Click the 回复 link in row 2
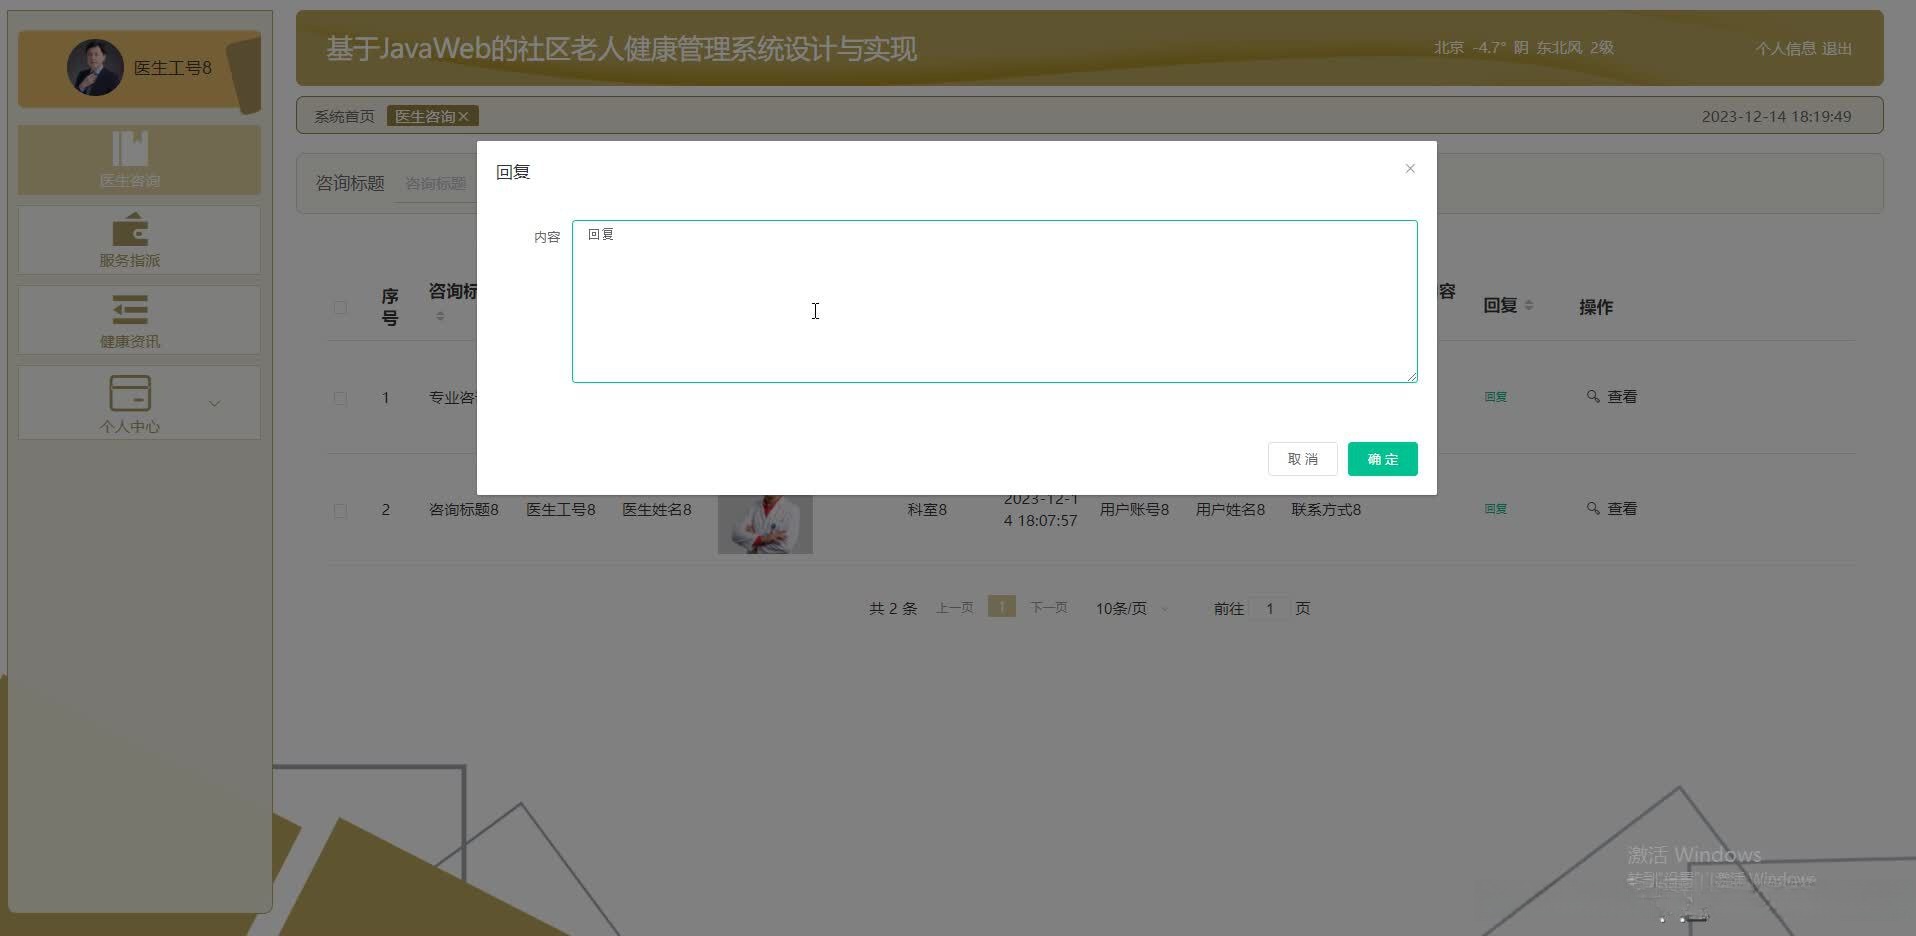Image resolution: width=1916 pixels, height=936 pixels. pyautogui.click(x=1495, y=509)
